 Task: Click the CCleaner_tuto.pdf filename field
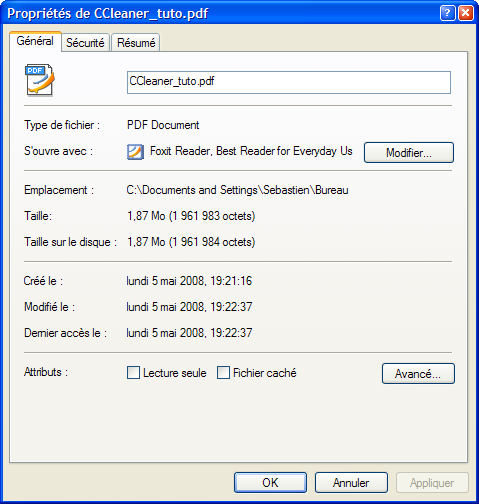[289, 82]
